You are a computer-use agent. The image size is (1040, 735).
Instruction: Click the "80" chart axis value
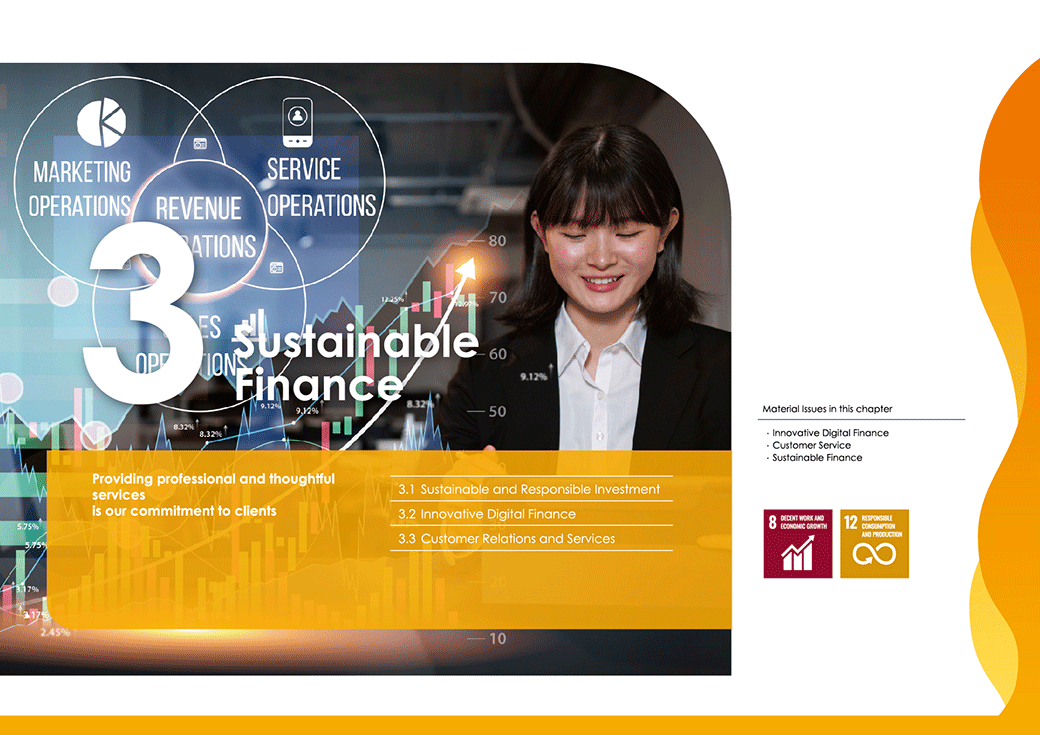(497, 241)
